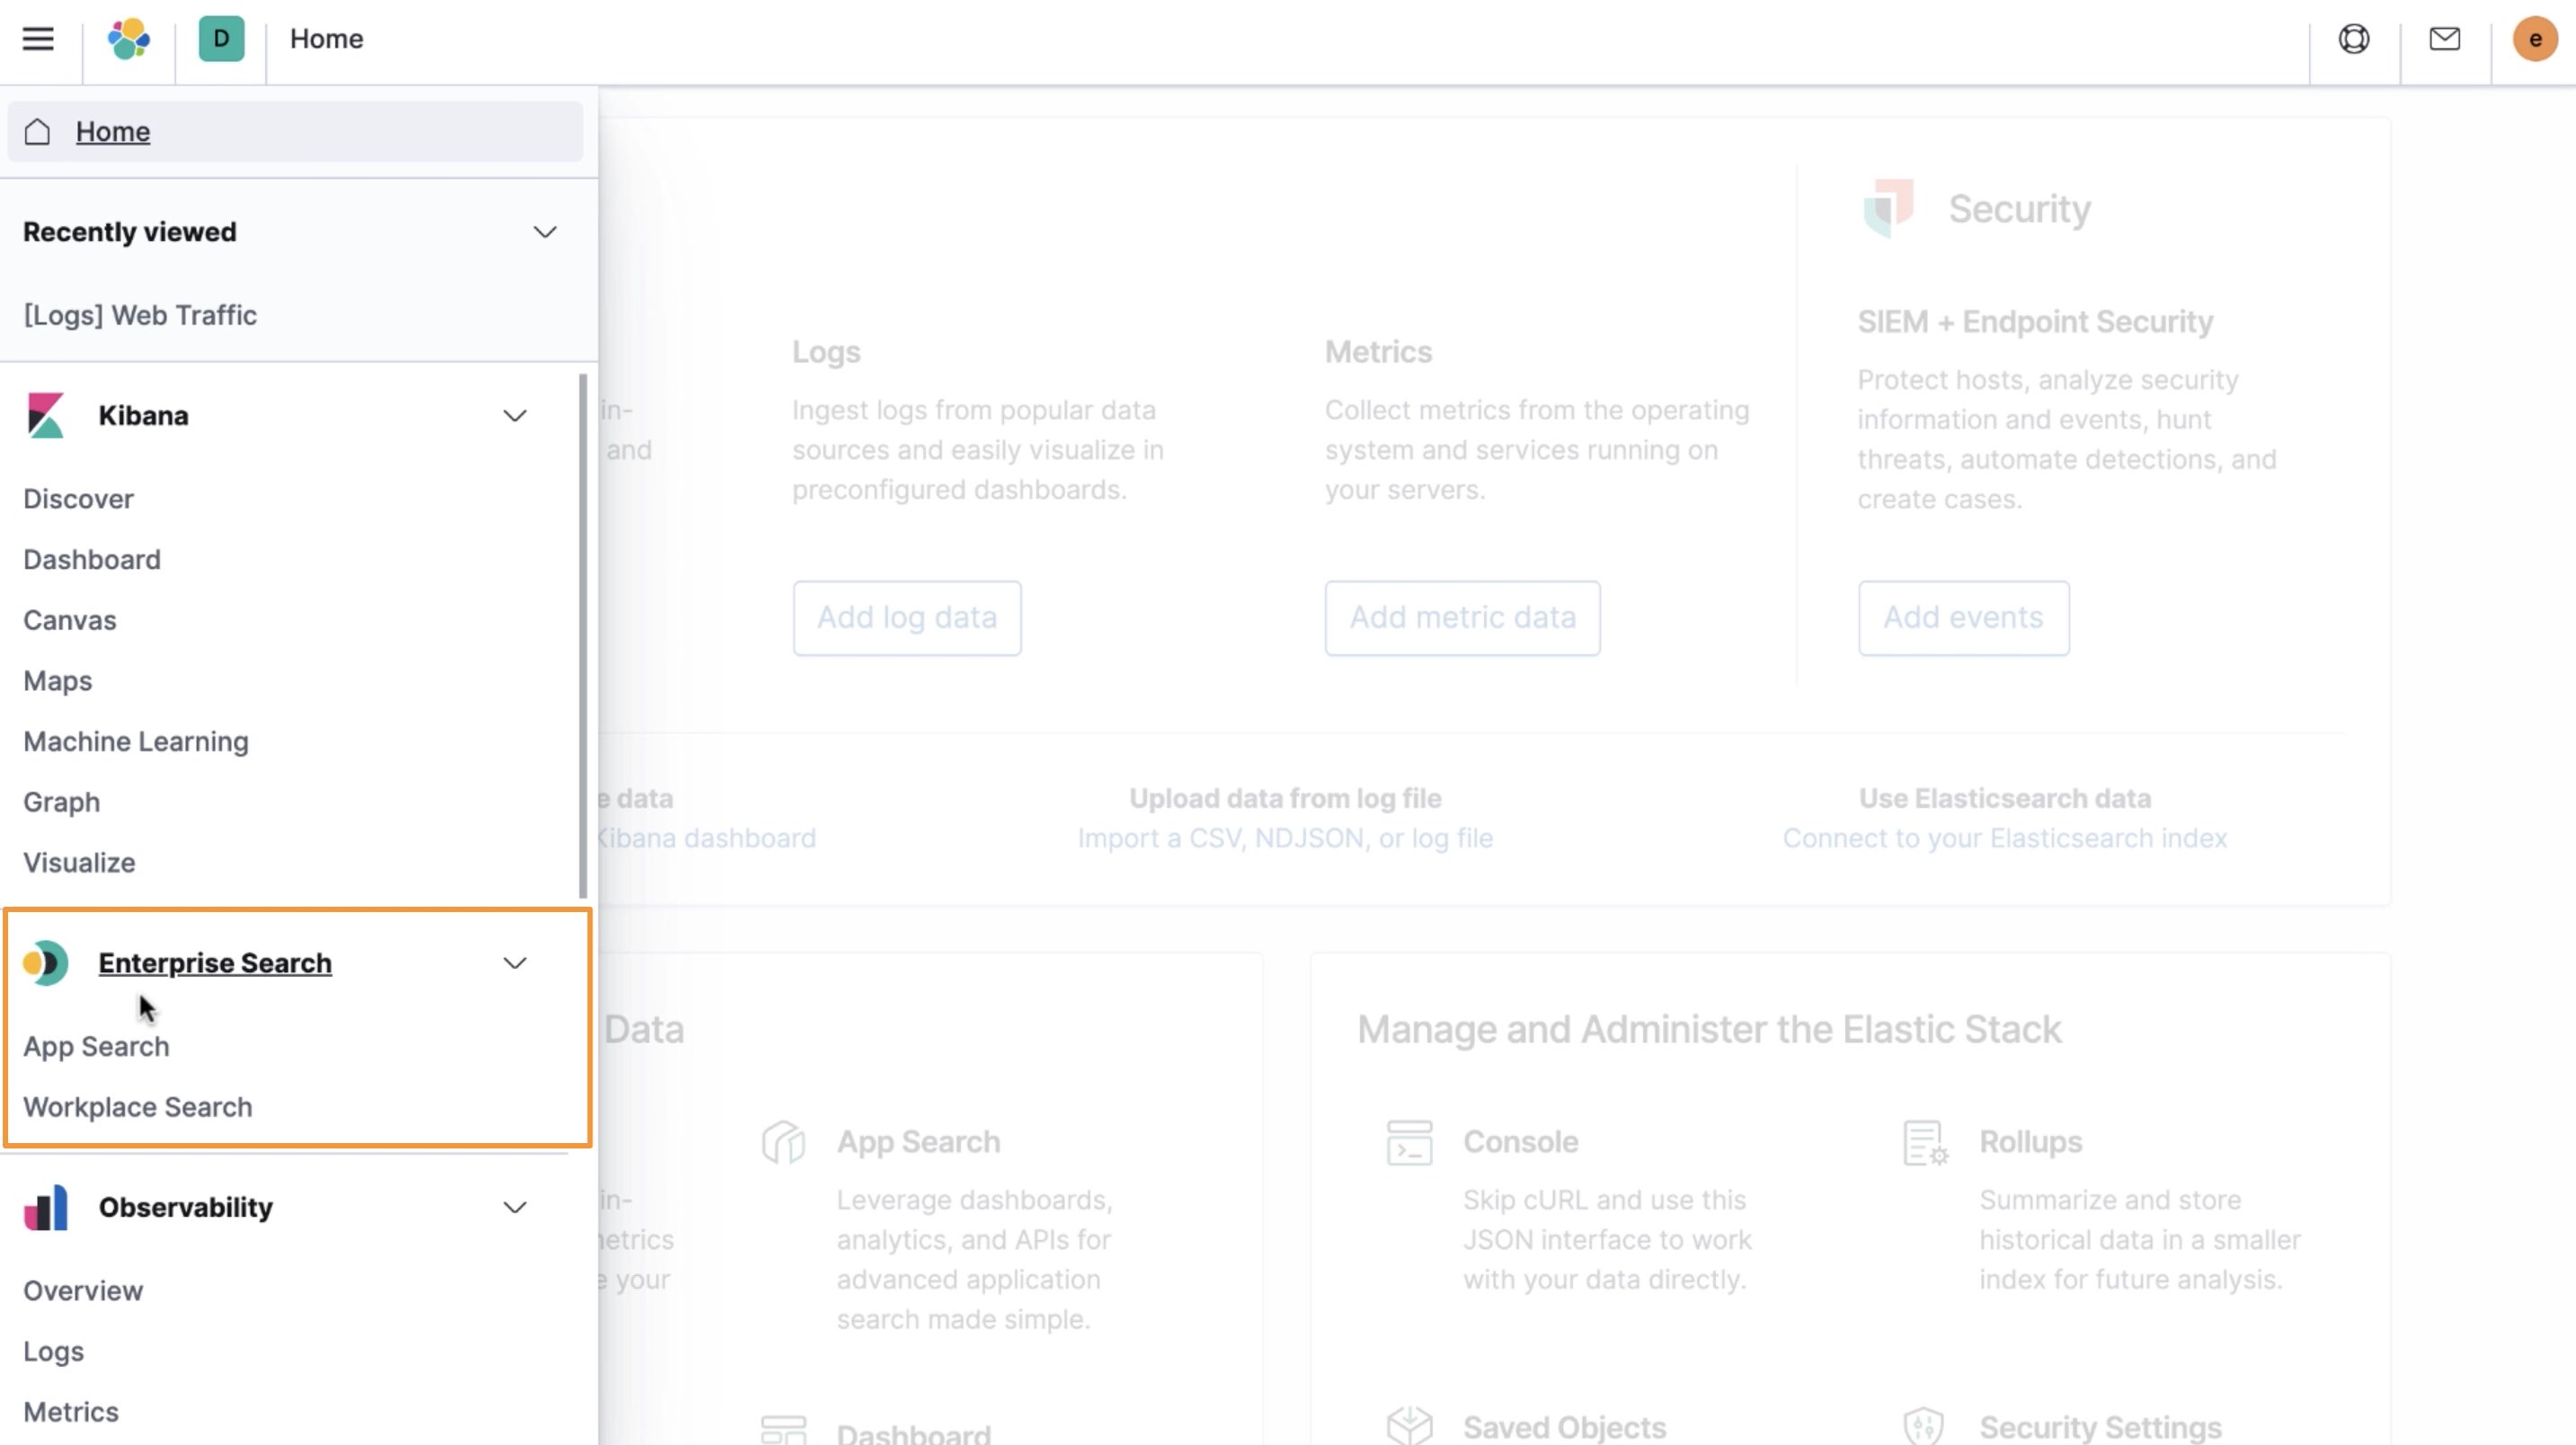Click the Kibana logo icon in sidebar
Image resolution: width=2576 pixels, height=1445 pixels.
coord(46,414)
